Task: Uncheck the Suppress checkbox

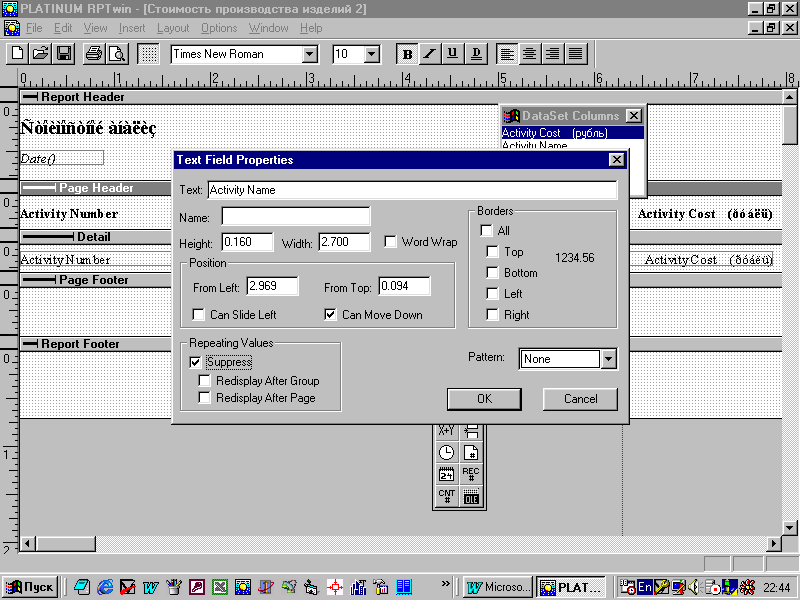Action: click(195, 362)
